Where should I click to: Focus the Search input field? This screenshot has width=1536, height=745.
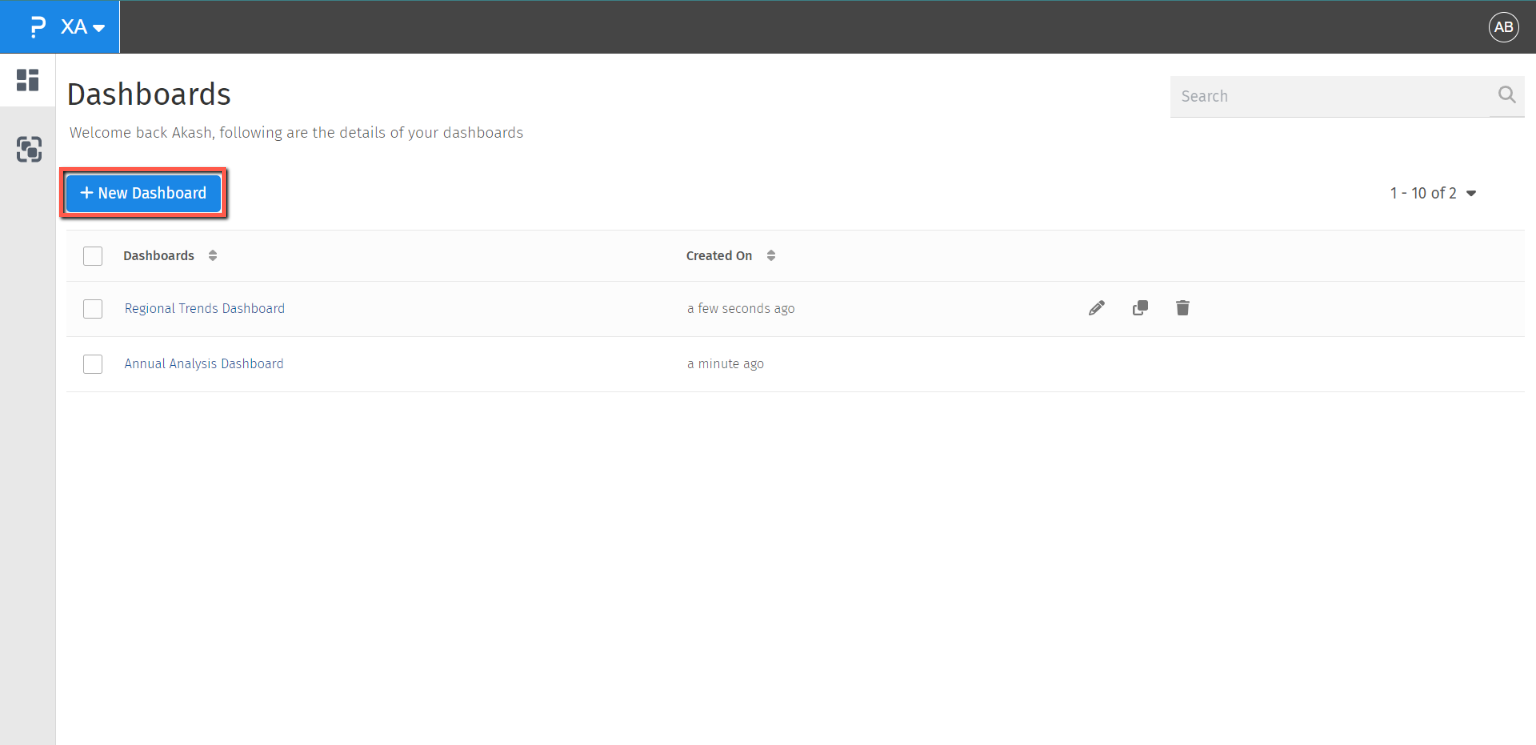coord(1330,96)
